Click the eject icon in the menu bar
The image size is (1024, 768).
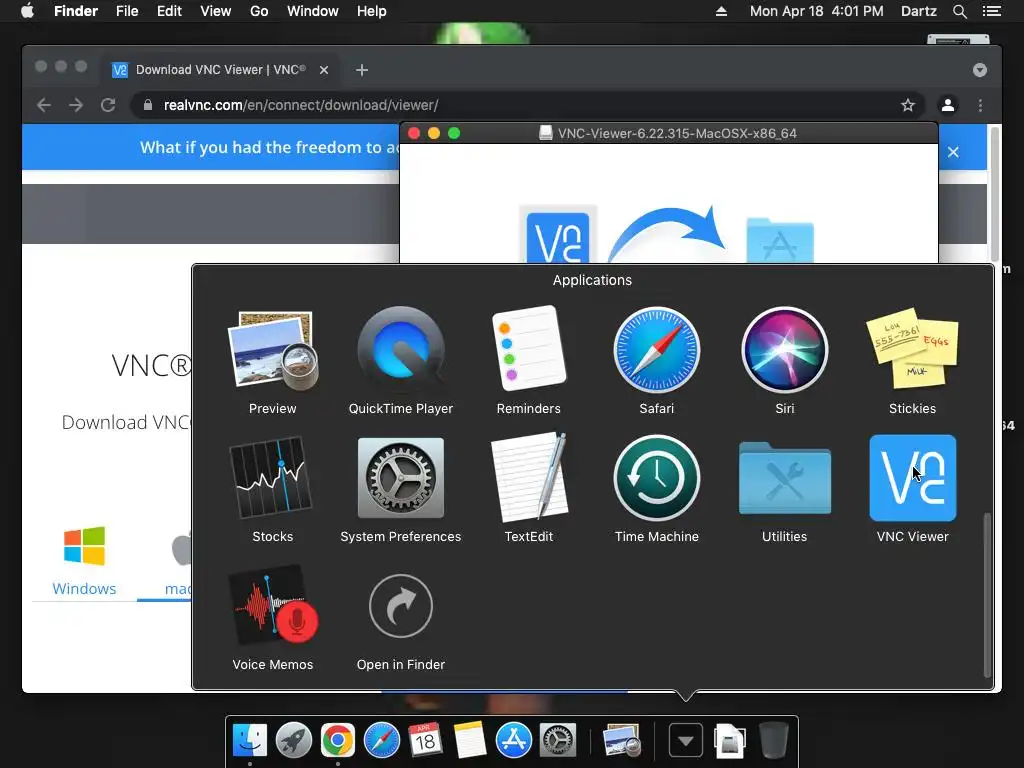pyautogui.click(x=721, y=11)
